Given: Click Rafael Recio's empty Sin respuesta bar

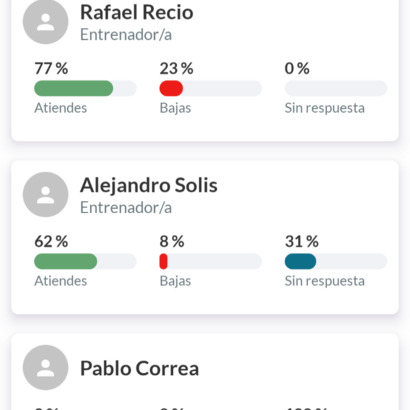Looking at the screenshot, I should click(336, 88).
